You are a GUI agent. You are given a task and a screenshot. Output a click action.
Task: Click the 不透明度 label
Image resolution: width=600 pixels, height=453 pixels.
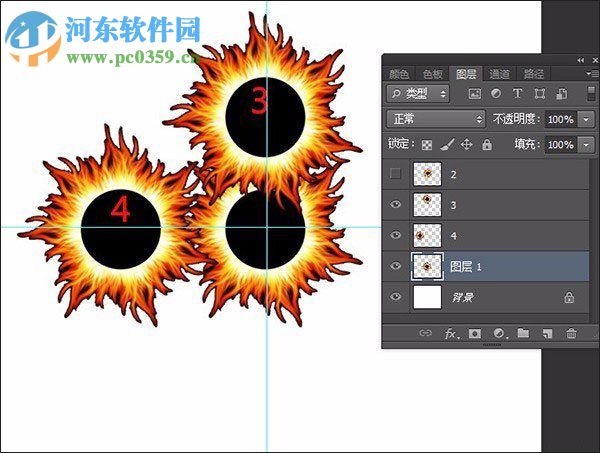coord(517,119)
